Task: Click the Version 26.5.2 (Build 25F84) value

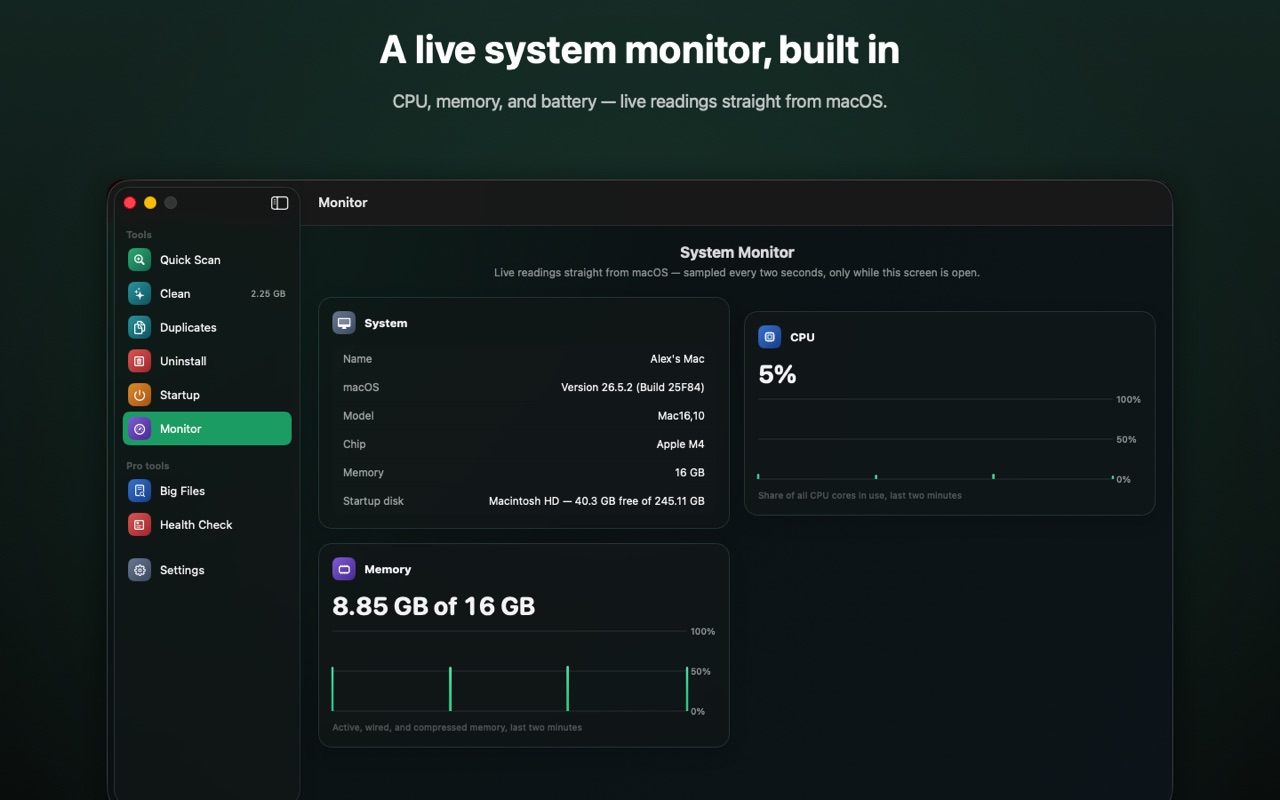Action: coord(633,388)
